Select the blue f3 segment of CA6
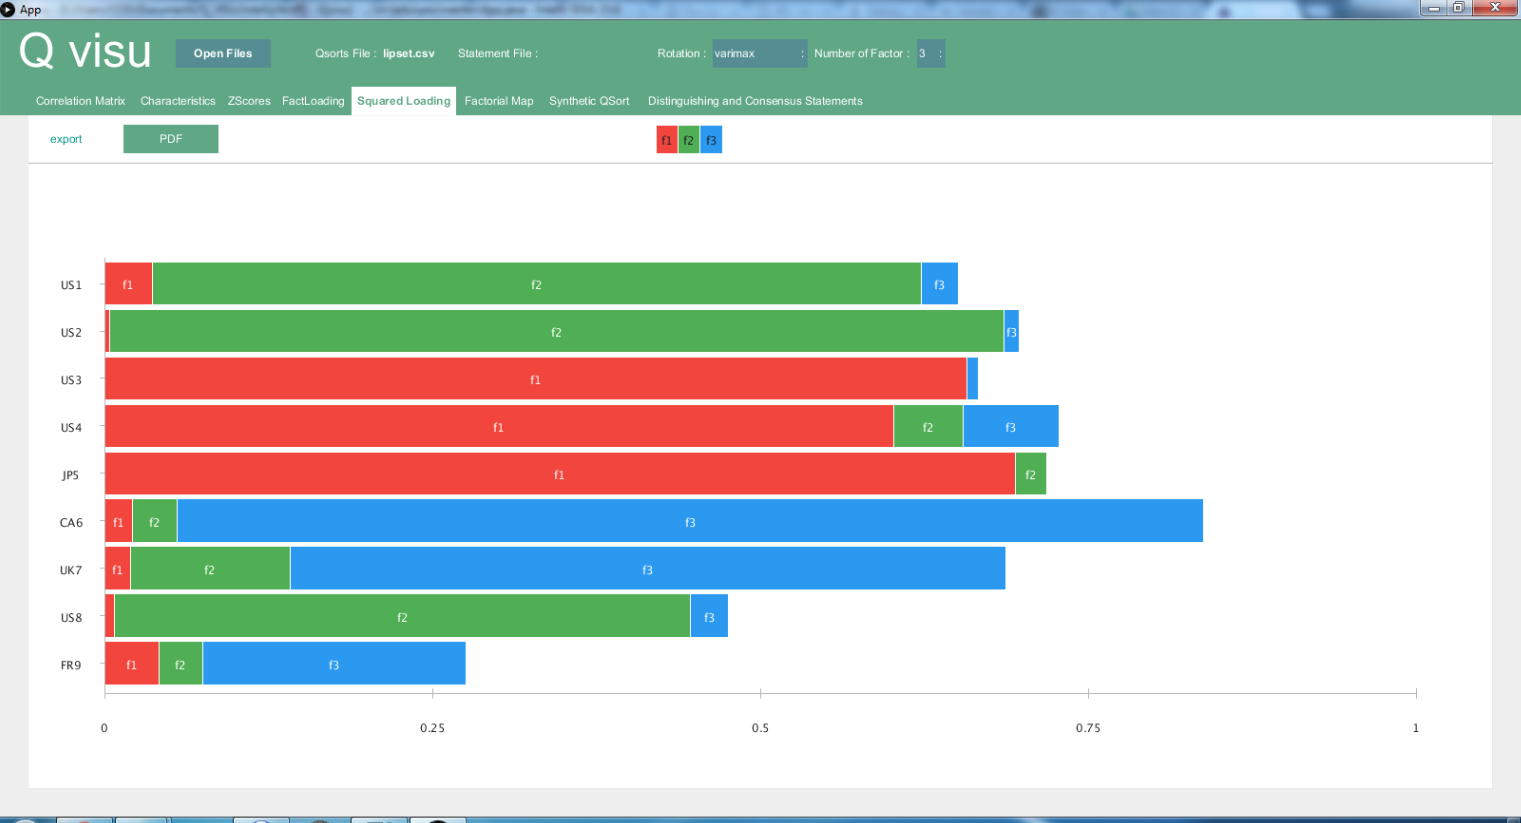 (690, 521)
